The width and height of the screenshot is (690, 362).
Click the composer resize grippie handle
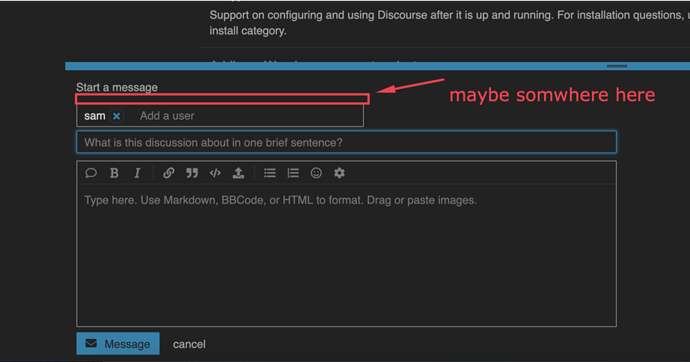pyautogui.click(x=617, y=66)
